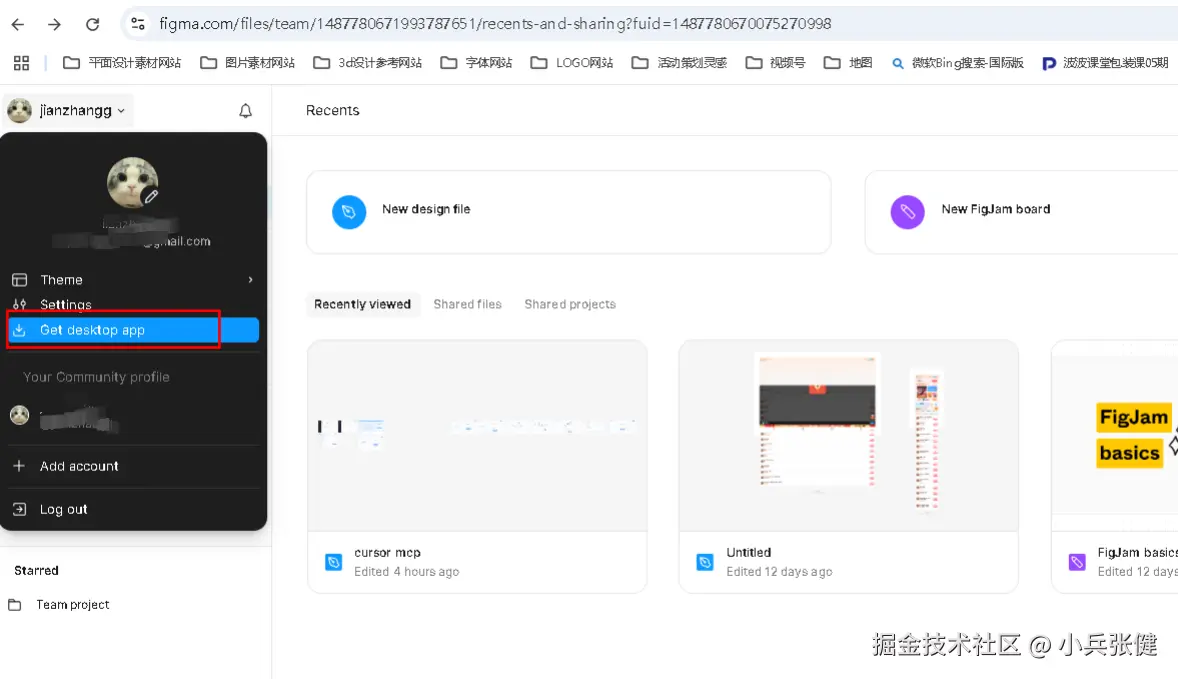Image resolution: width=1178 pixels, height=679 pixels.
Task: Click design file icon beside cursor mcp
Action: tap(334, 562)
